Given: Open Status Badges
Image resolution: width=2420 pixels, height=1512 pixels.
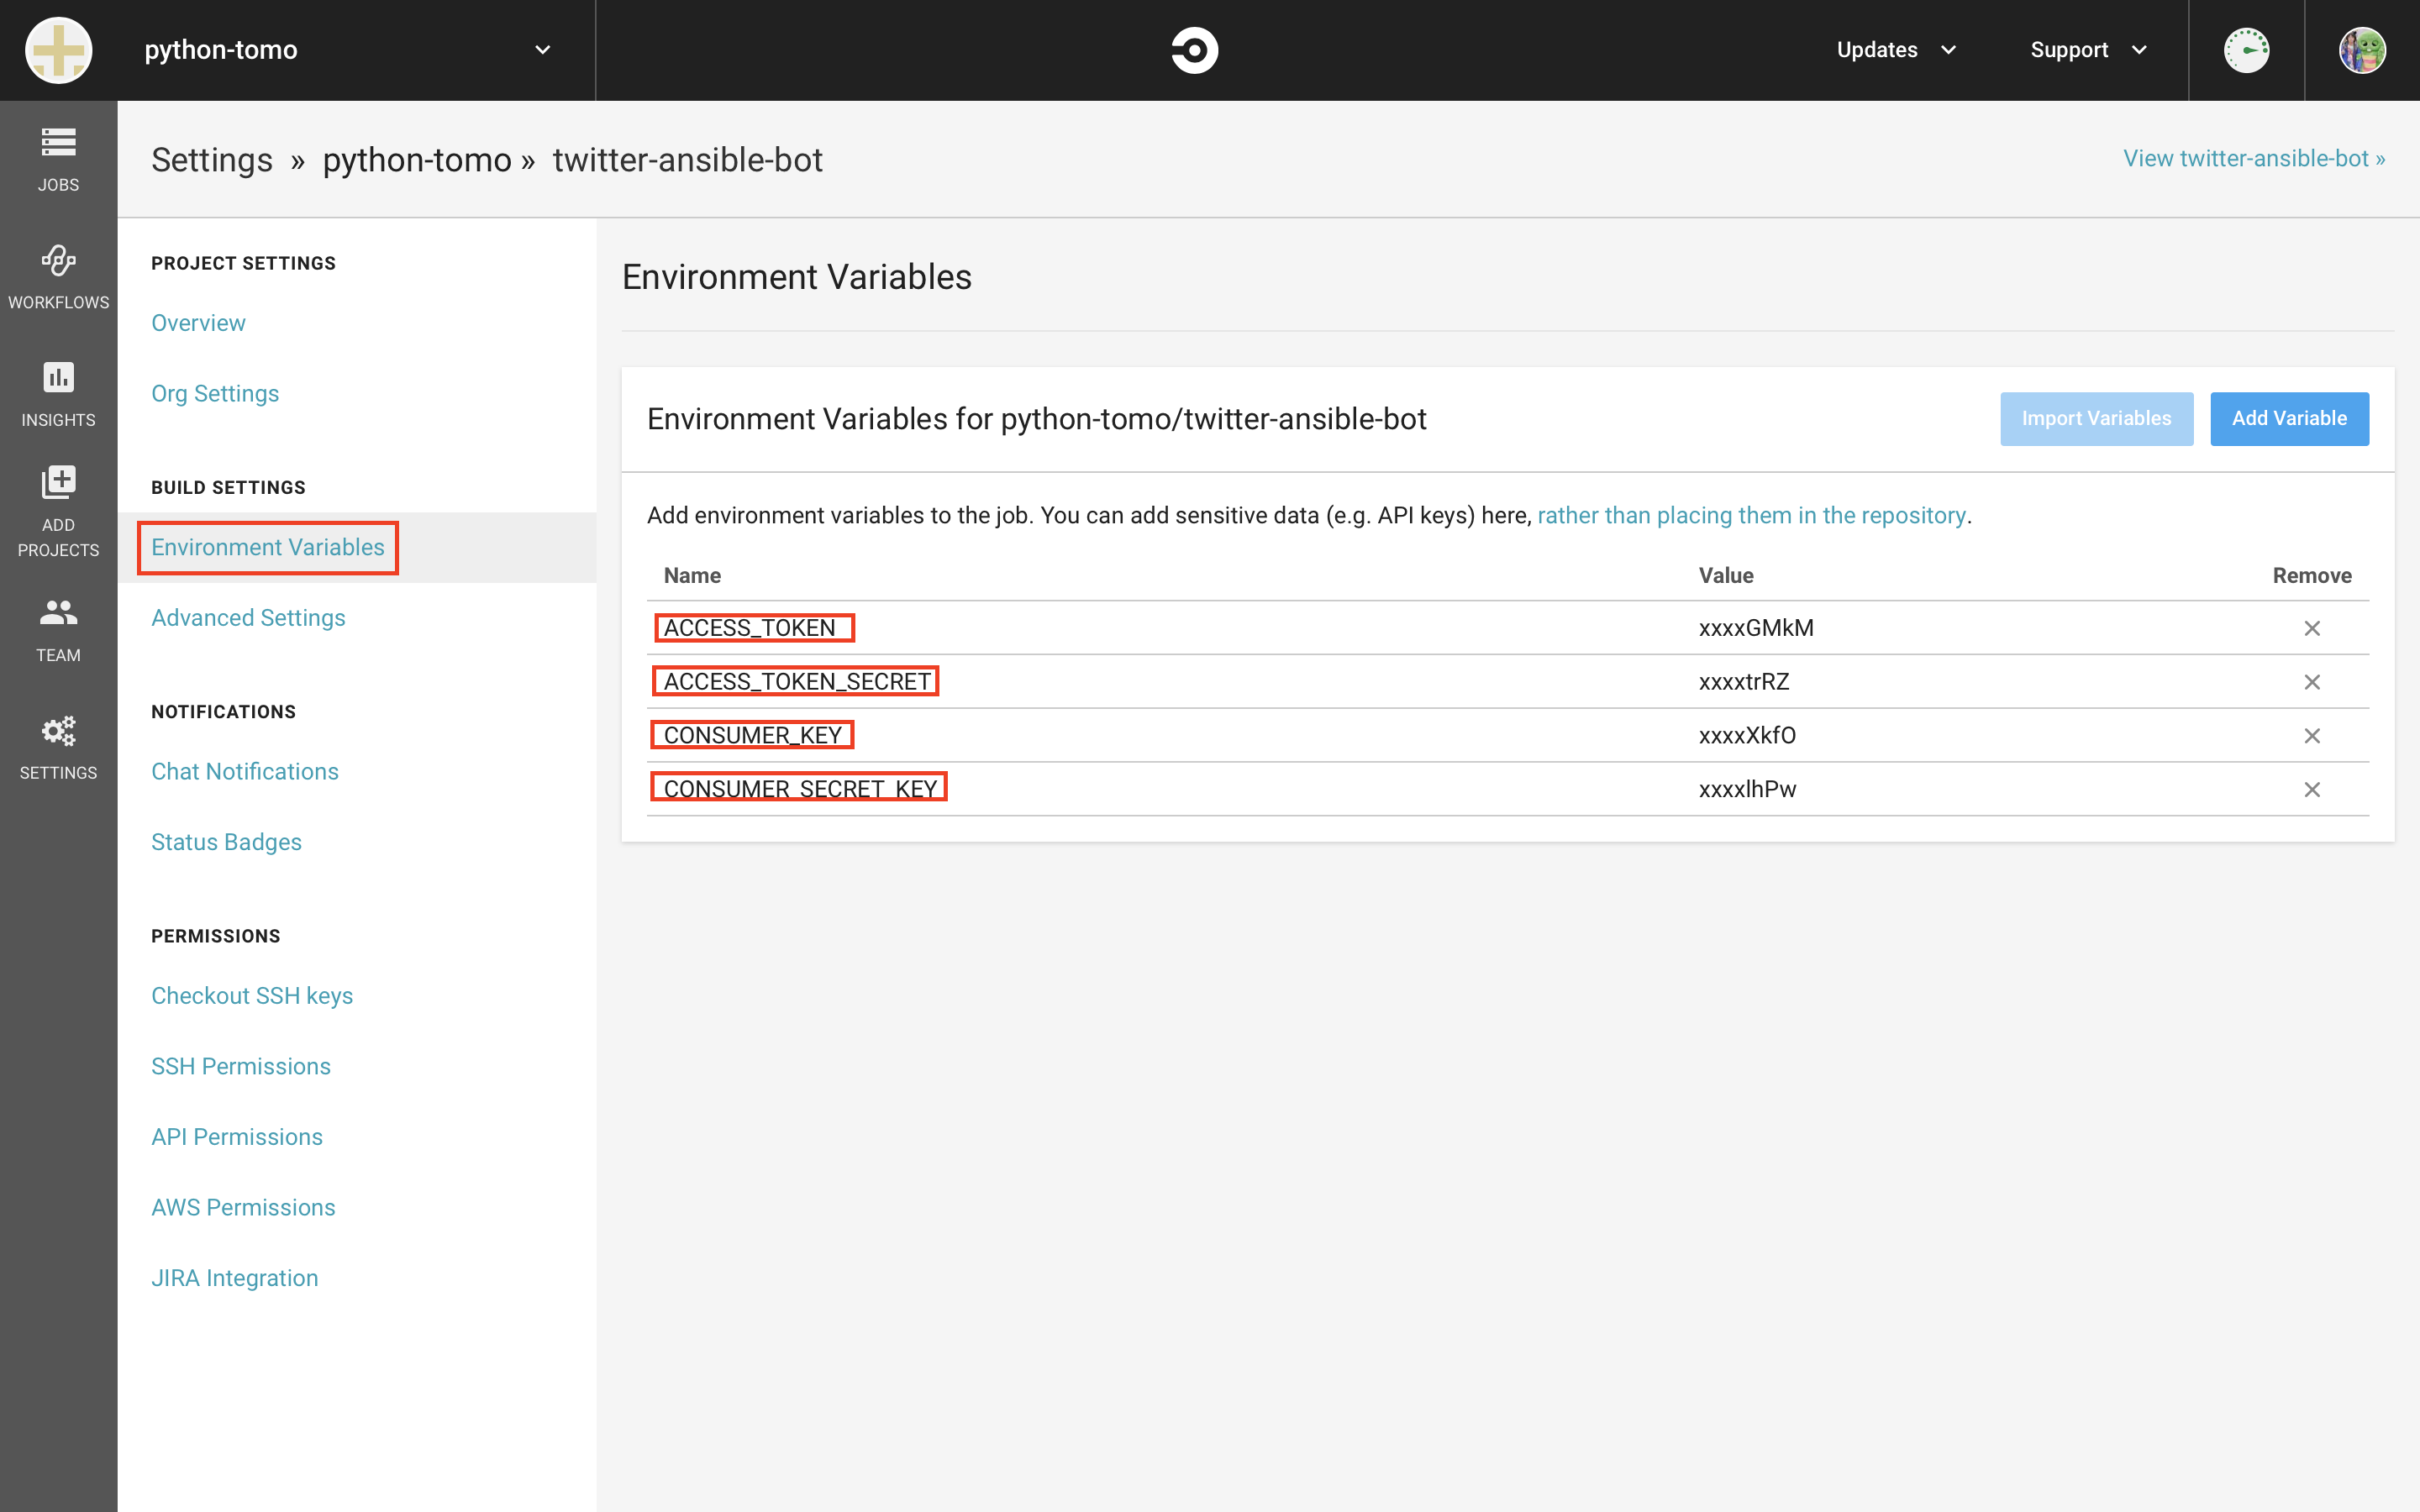Looking at the screenshot, I should point(226,842).
